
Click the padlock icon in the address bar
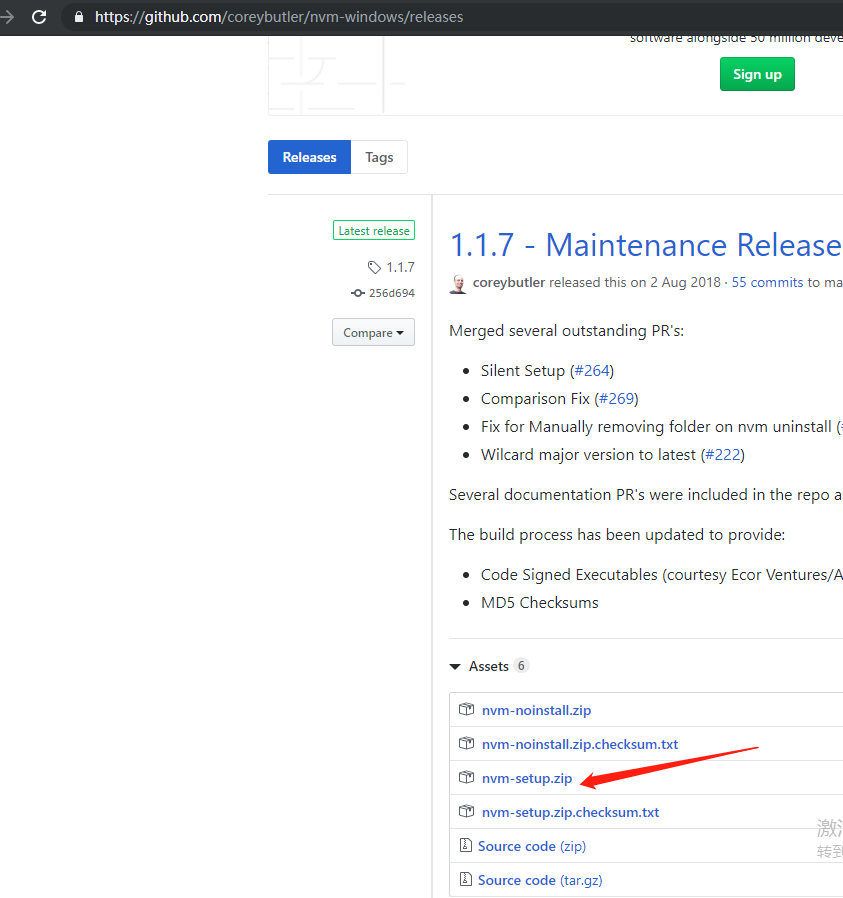click(79, 17)
